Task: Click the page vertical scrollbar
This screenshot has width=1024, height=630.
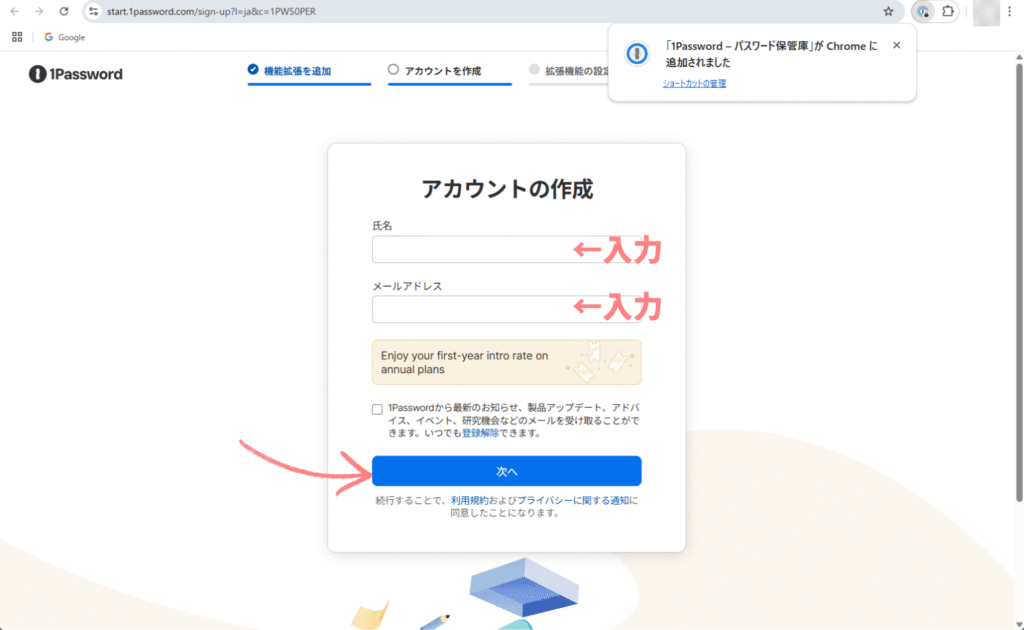Action: (1019, 281)
